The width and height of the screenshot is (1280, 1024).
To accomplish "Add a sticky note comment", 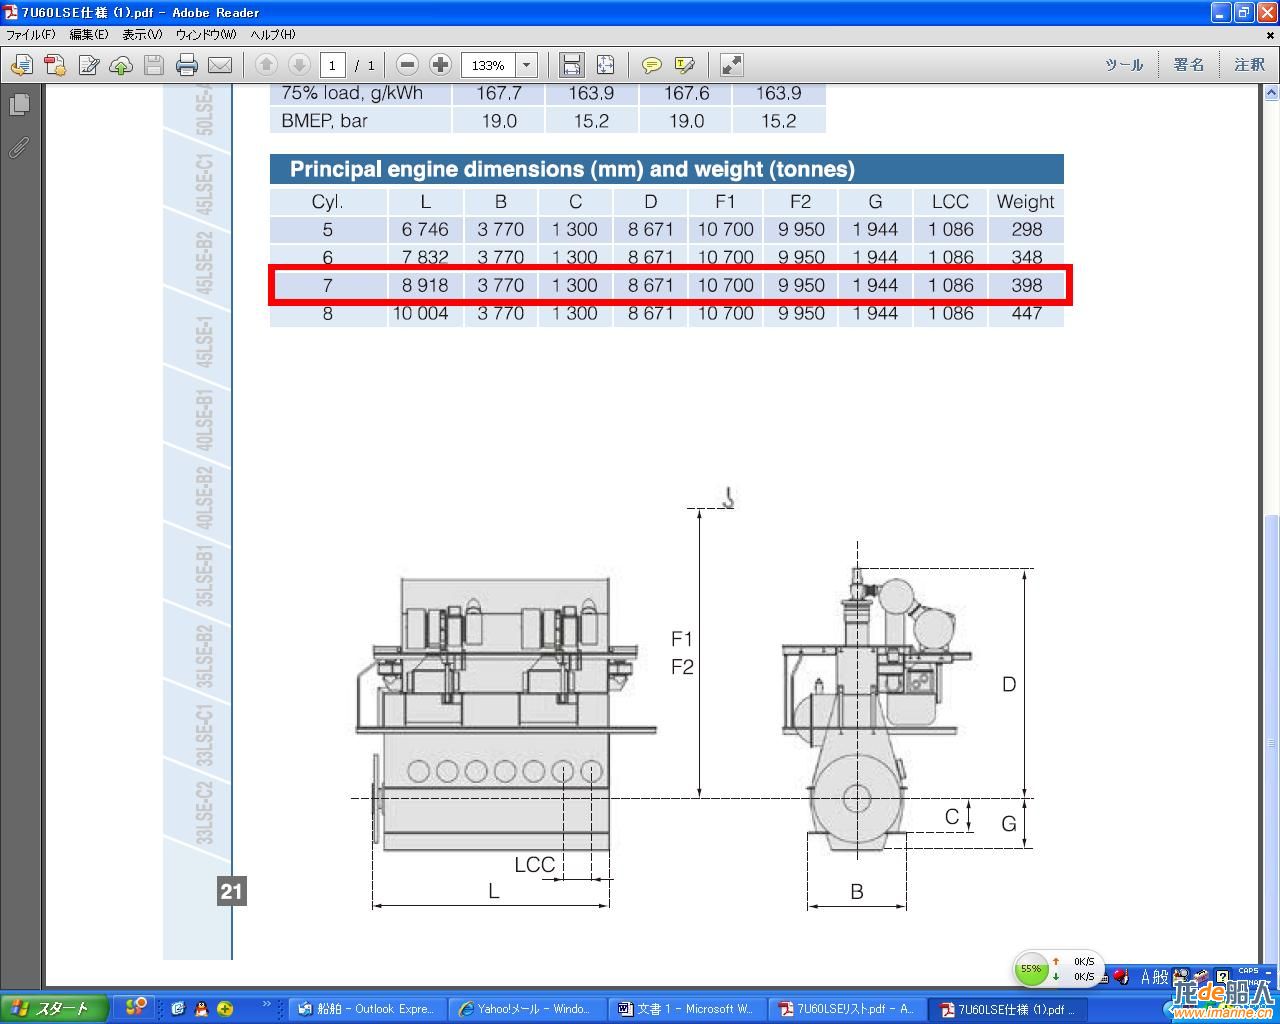I will [651, 65].
